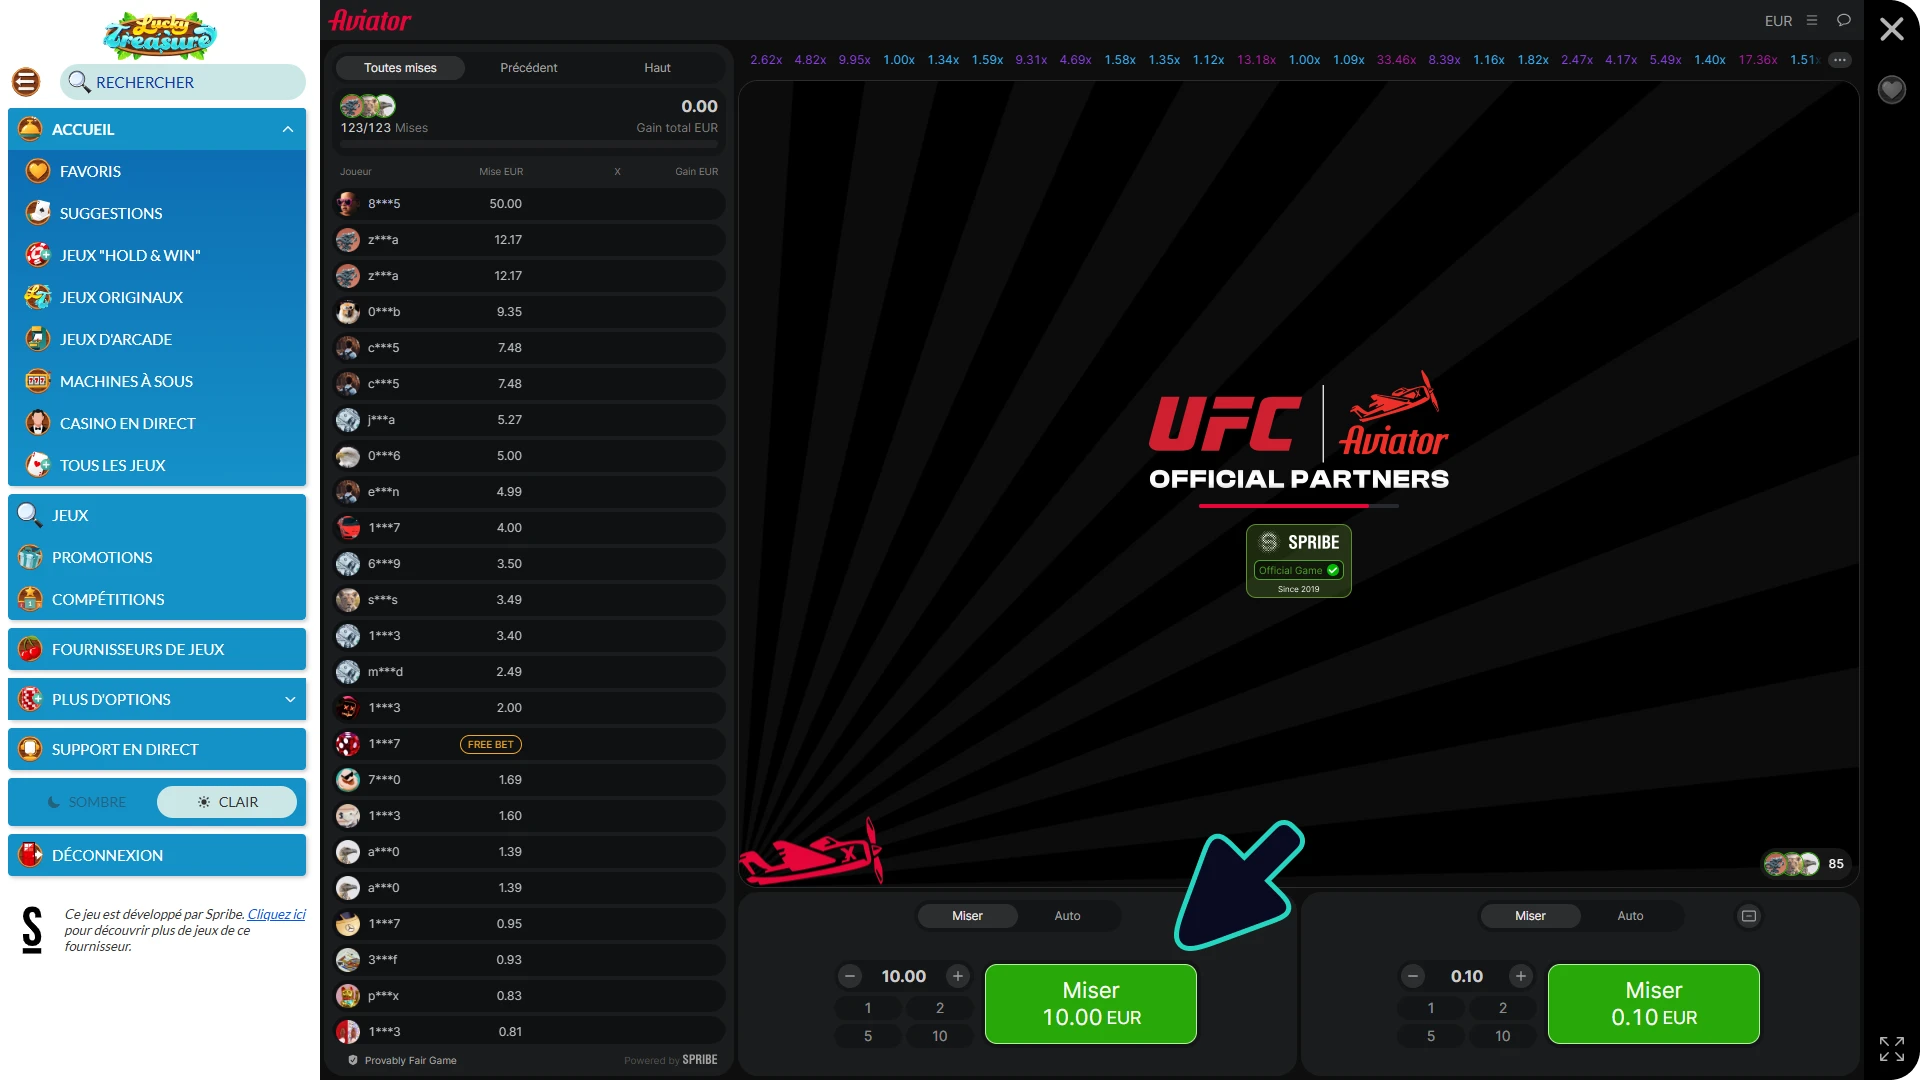This screenshot has height=1080, width=1920.
Task: Click the Jeux Originaux icon
Action: (38, 297)
